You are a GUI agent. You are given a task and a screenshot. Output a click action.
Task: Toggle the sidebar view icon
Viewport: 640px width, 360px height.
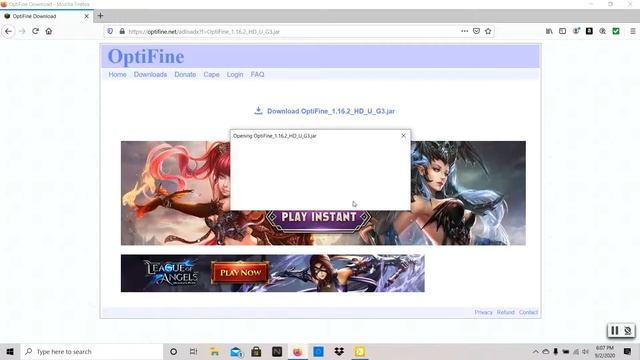562,31
